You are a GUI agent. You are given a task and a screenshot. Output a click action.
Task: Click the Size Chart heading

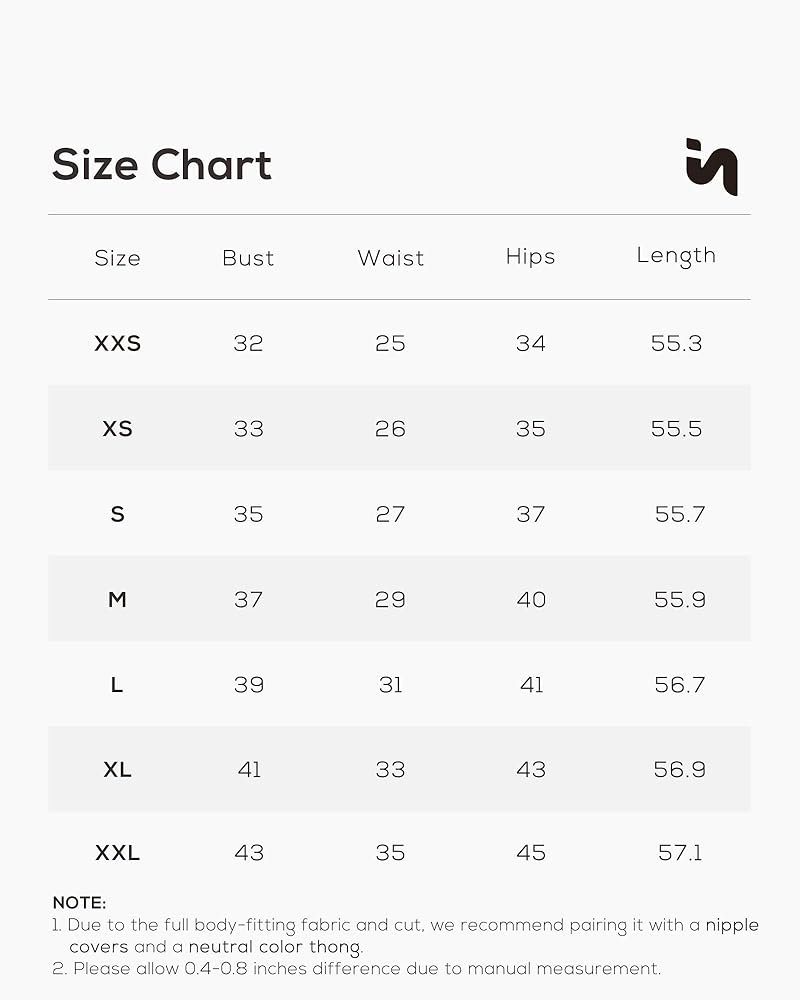coord(162,165)
